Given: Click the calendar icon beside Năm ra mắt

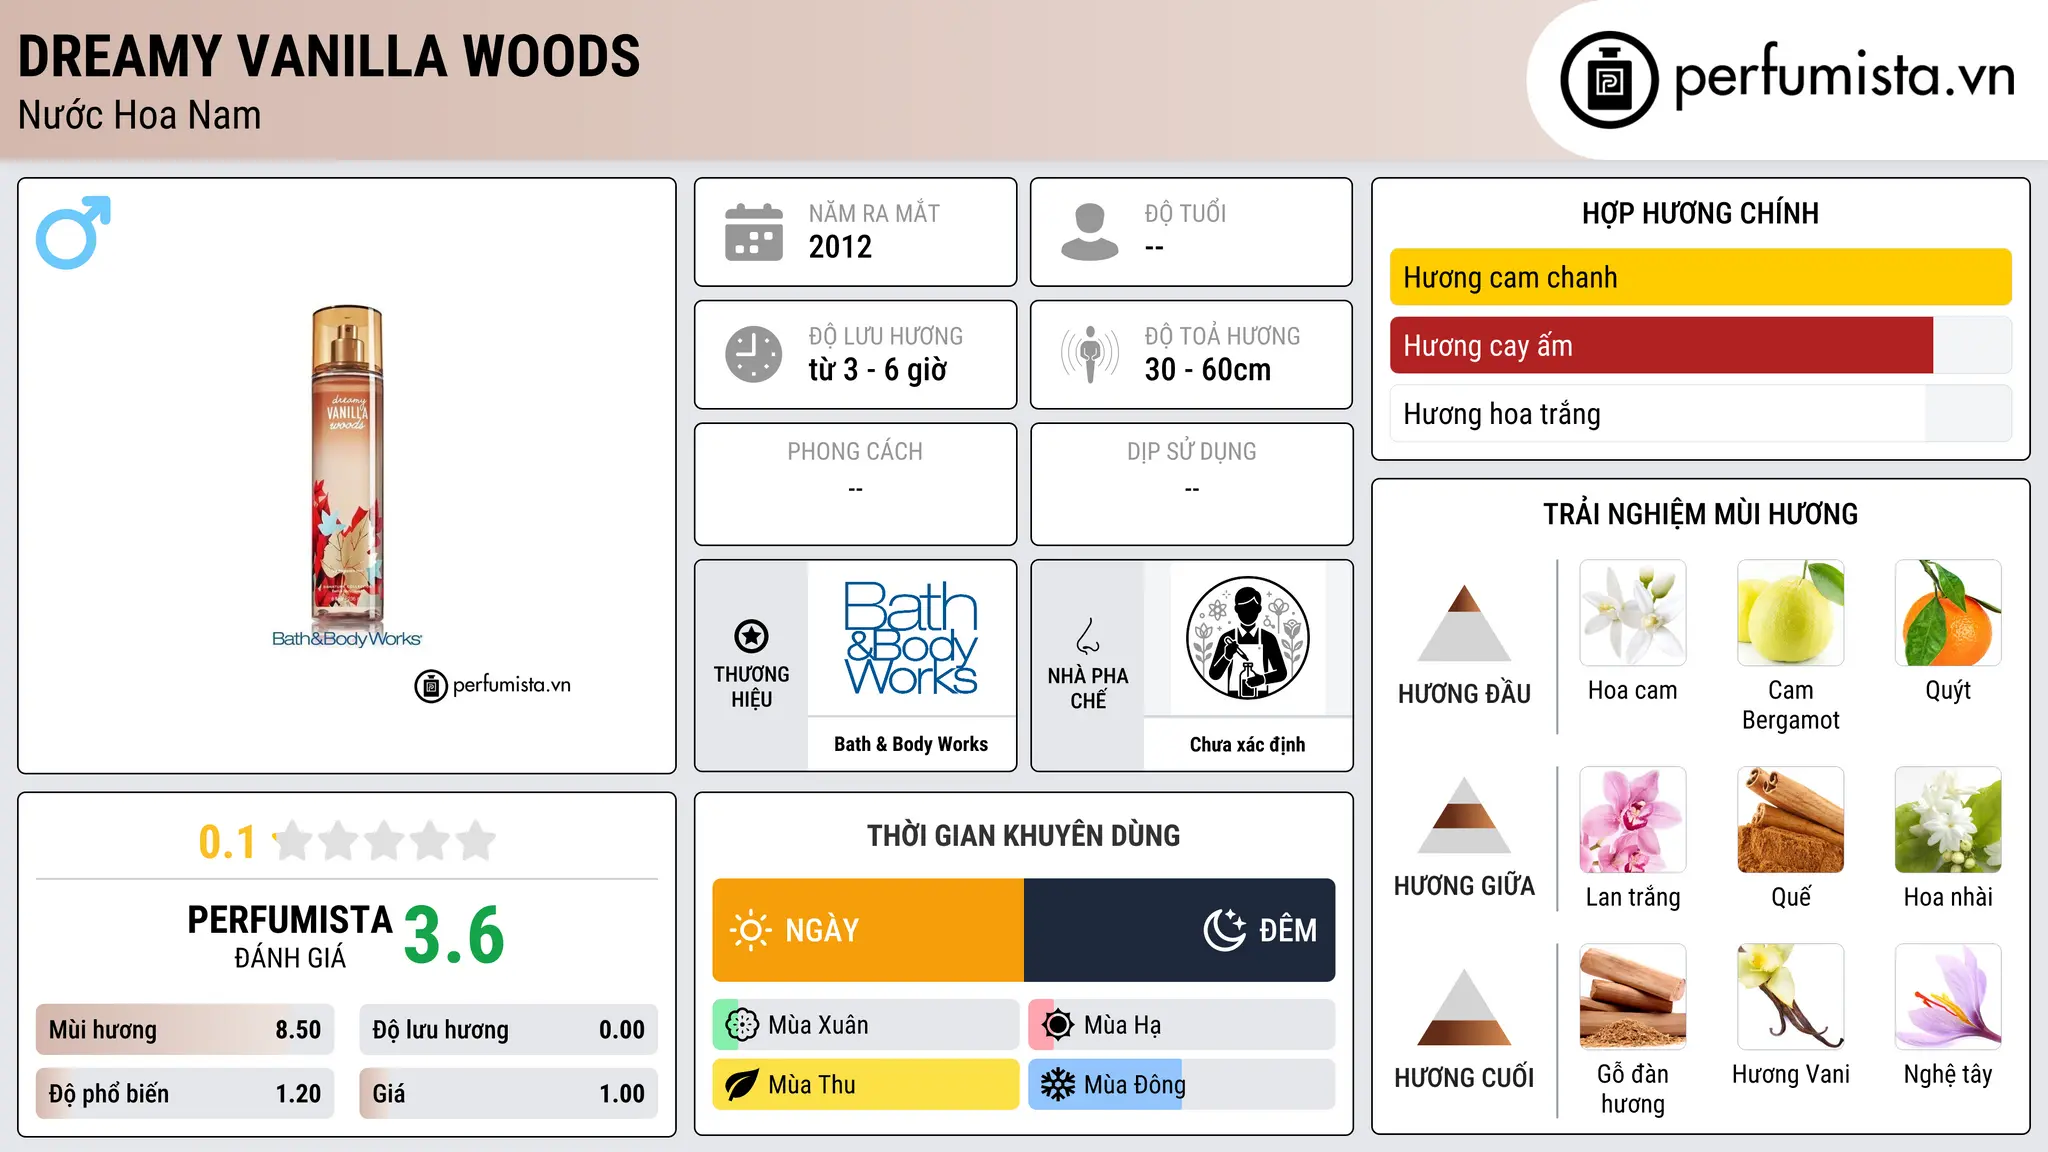Looking at the screenshot, I should pos(754,232).
